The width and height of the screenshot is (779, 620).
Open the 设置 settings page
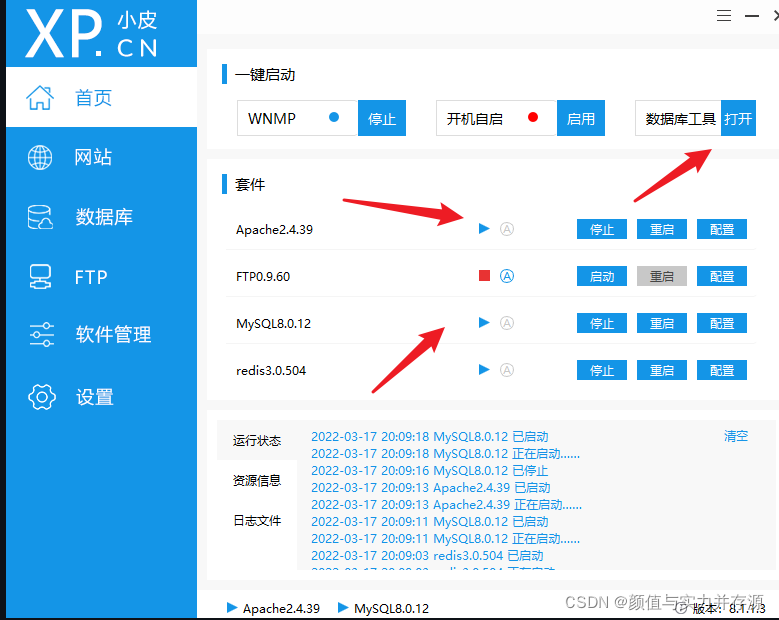click(101, 397)
